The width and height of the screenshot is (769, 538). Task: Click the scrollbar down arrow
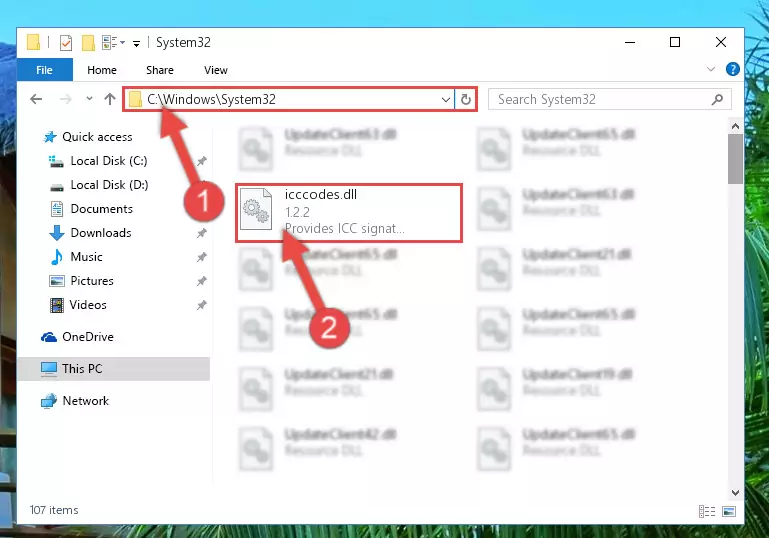tap(735, 492)
